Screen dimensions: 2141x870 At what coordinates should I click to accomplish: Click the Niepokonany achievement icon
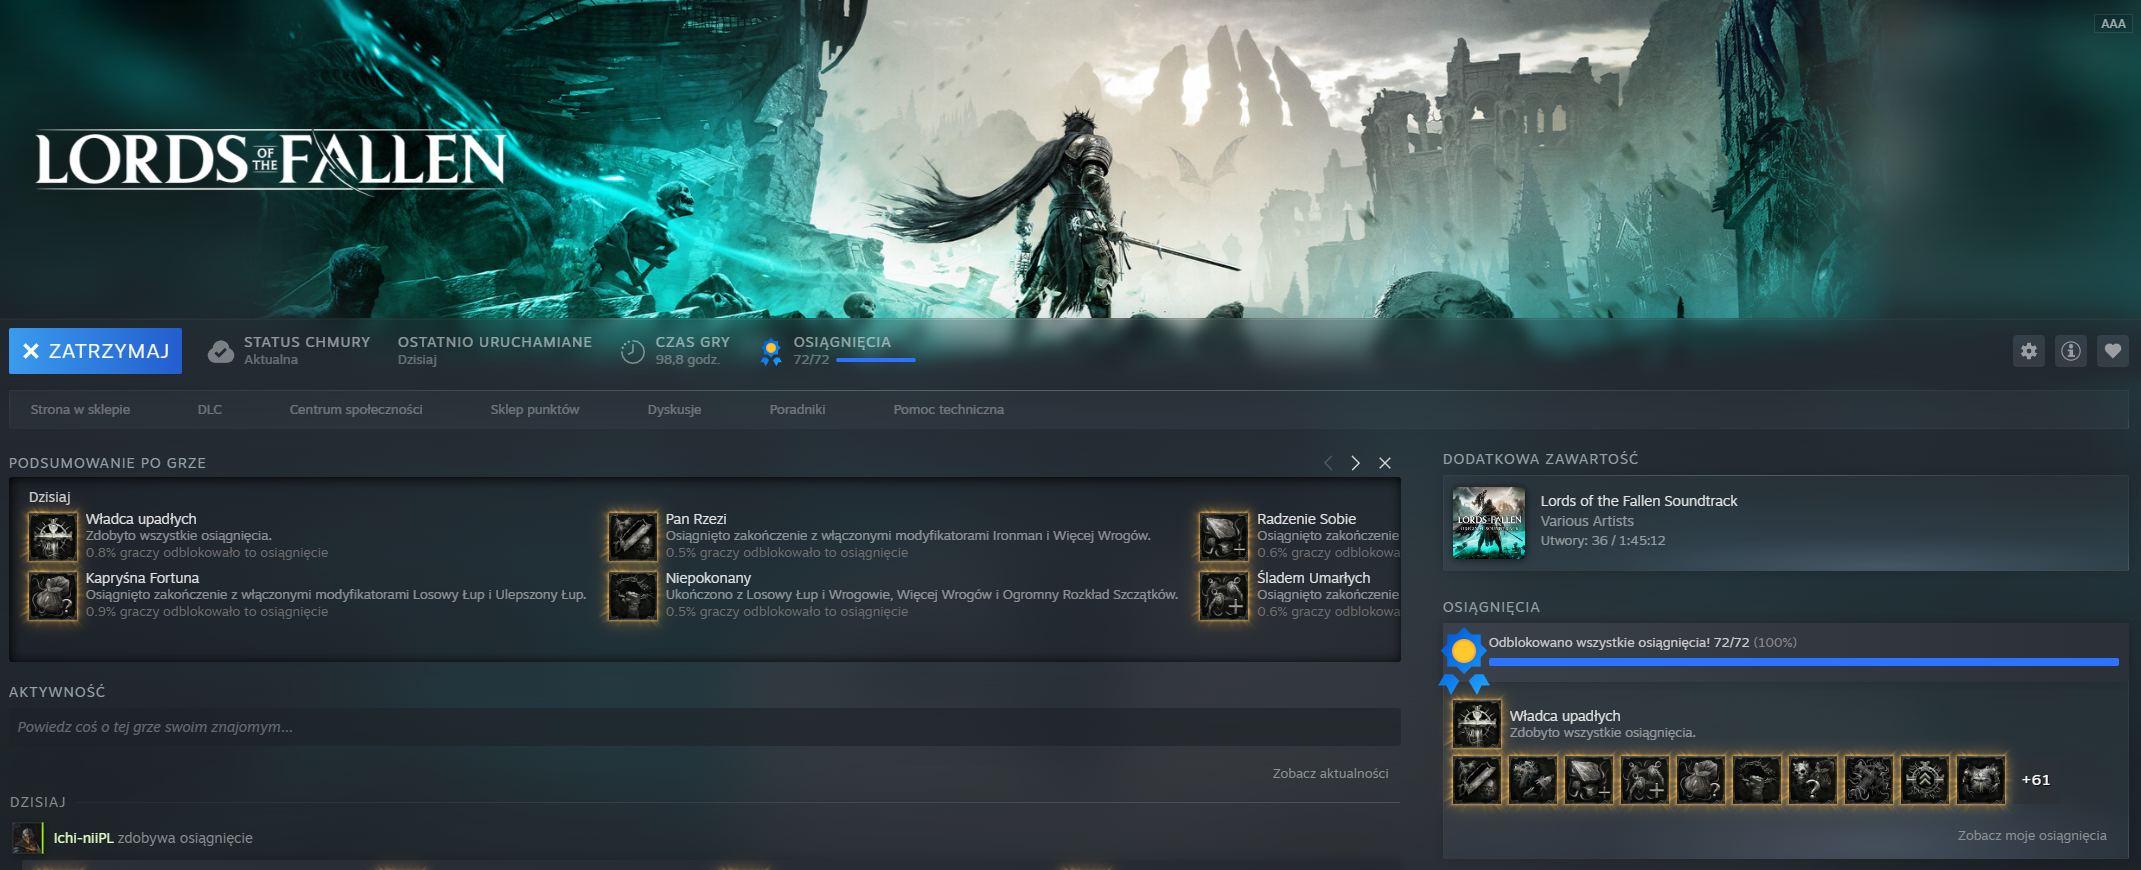(633, 596)
